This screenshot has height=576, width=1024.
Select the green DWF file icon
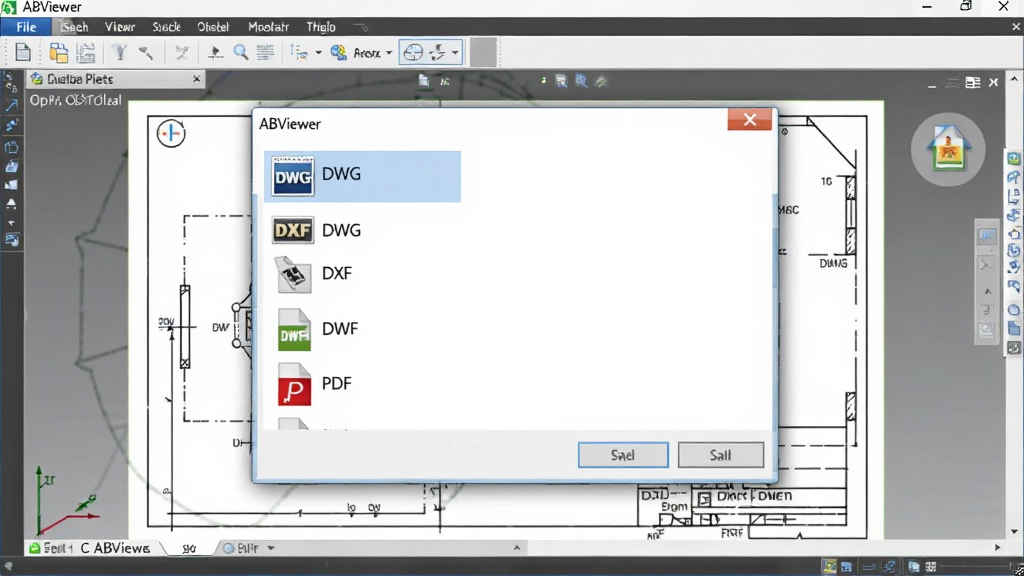pyautogui.click(x=294, y=330)
